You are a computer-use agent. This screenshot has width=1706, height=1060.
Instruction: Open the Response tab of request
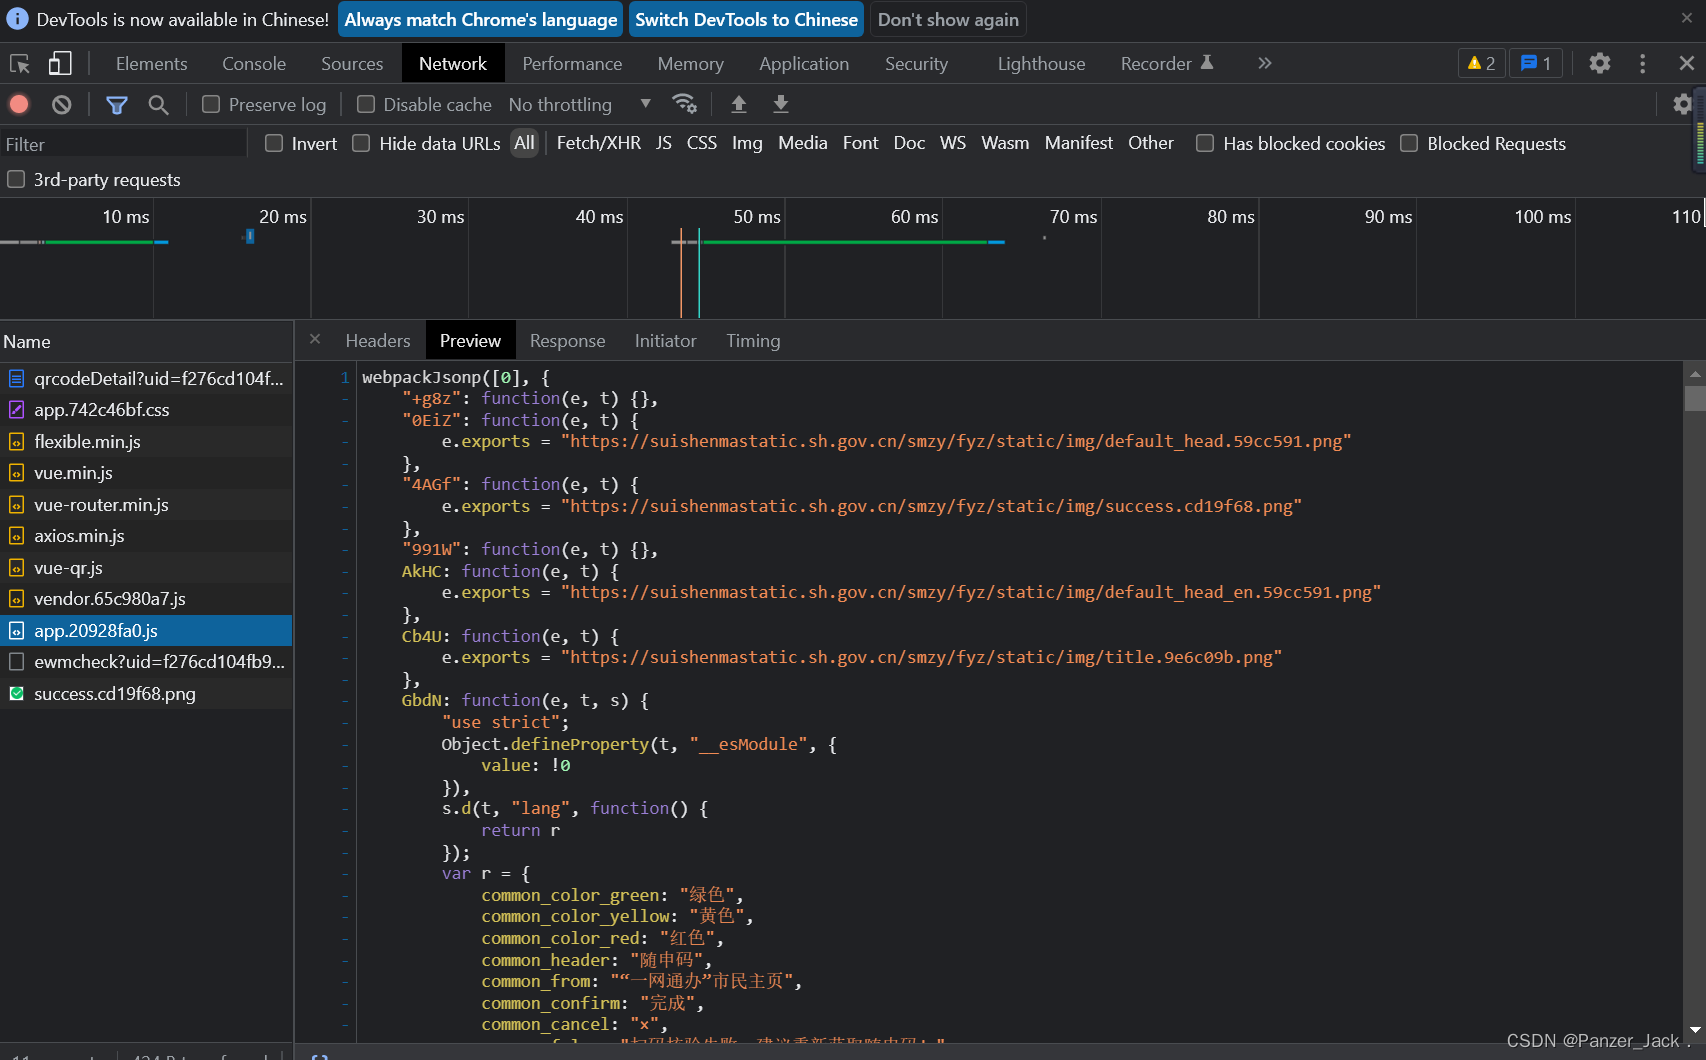click(x=567, y=340)
